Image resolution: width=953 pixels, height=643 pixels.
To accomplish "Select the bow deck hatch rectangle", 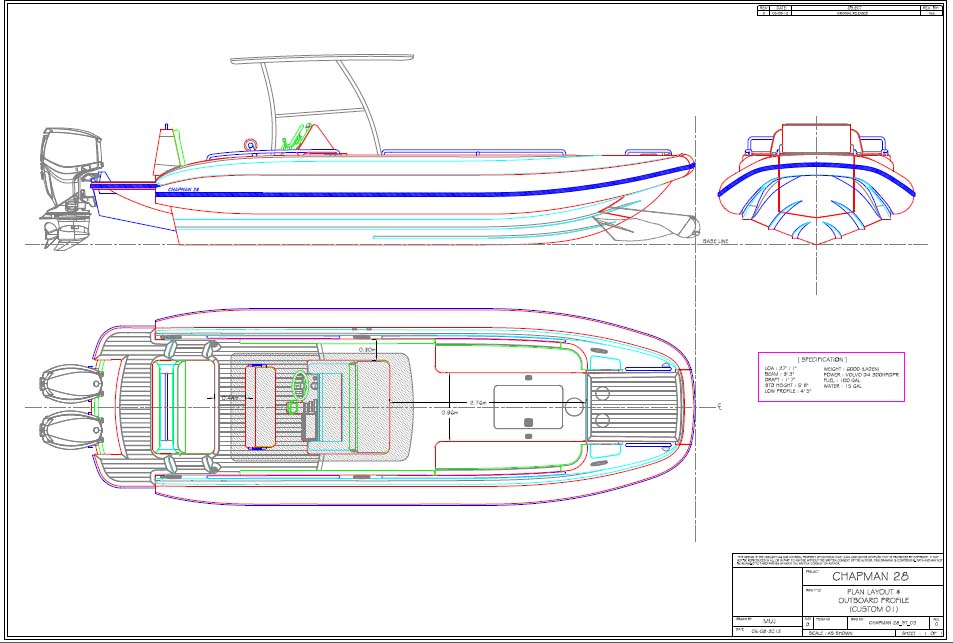I will [x=527, y=406].
